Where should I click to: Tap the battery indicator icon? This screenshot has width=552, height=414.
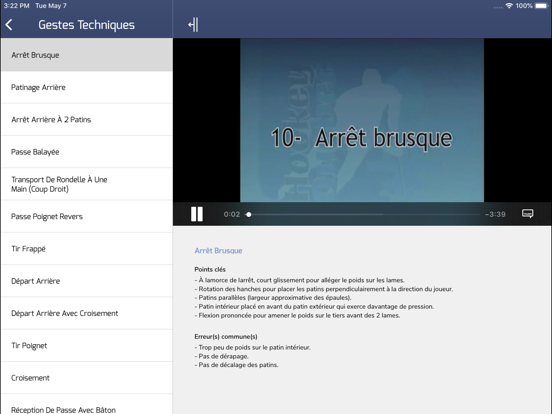point(541,6)
